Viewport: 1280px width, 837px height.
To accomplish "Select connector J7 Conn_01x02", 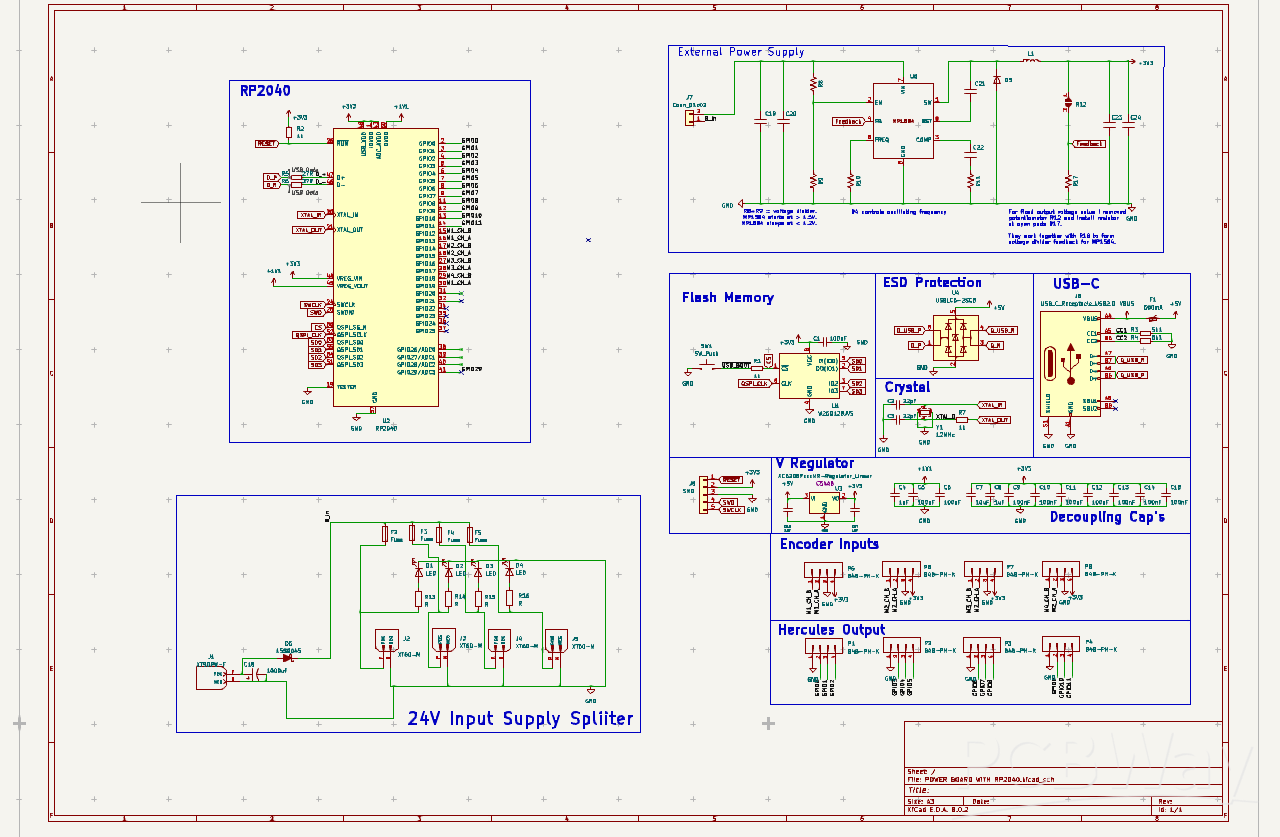I will (x=689, y=118).
